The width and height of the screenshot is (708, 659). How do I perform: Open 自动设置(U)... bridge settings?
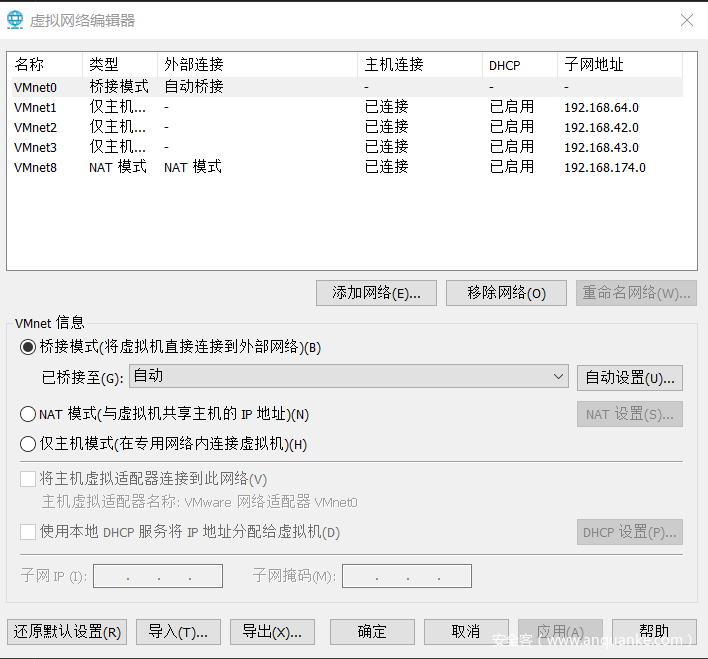coord(630,378)
